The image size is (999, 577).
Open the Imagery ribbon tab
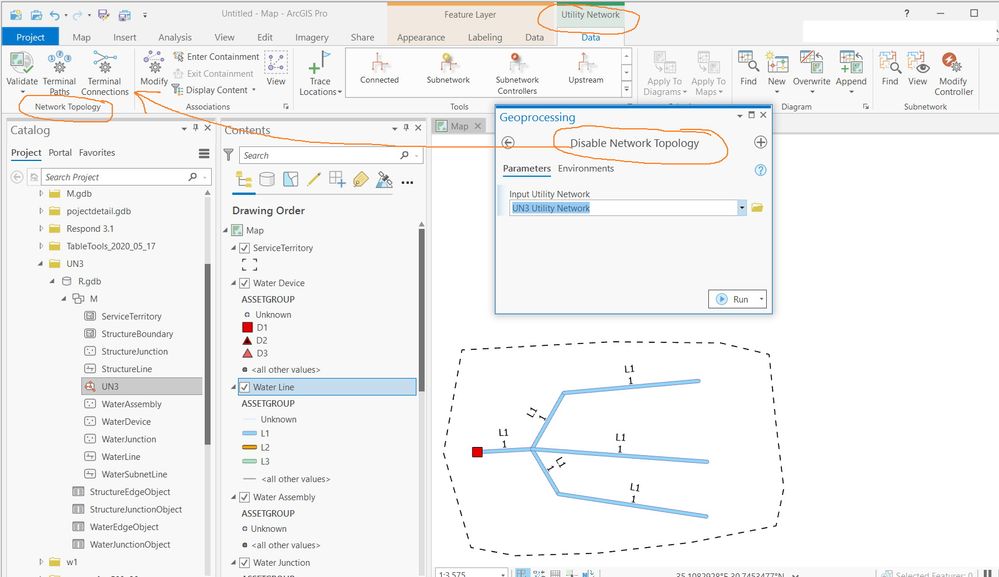312,37
